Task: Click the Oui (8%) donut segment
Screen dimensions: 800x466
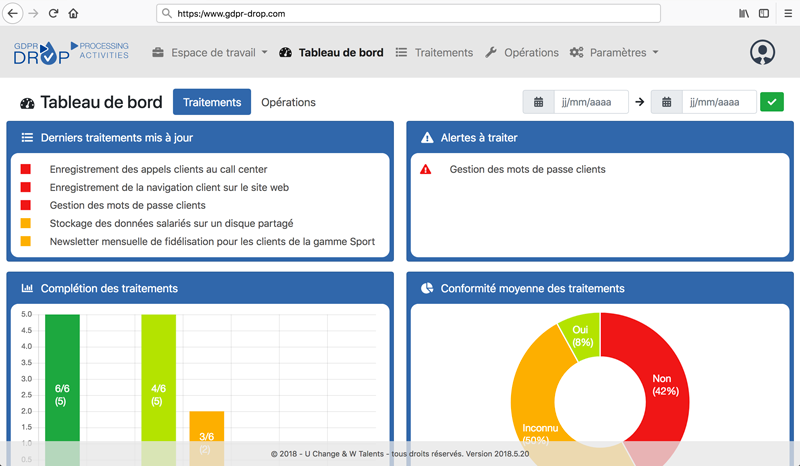Action: 582,335
